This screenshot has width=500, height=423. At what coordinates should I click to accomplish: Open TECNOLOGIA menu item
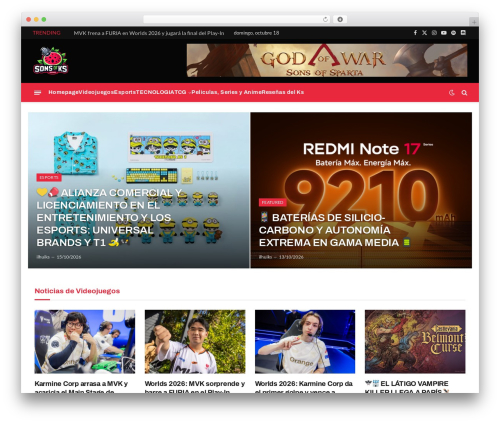pyautogui.click(x=155, y=92)
